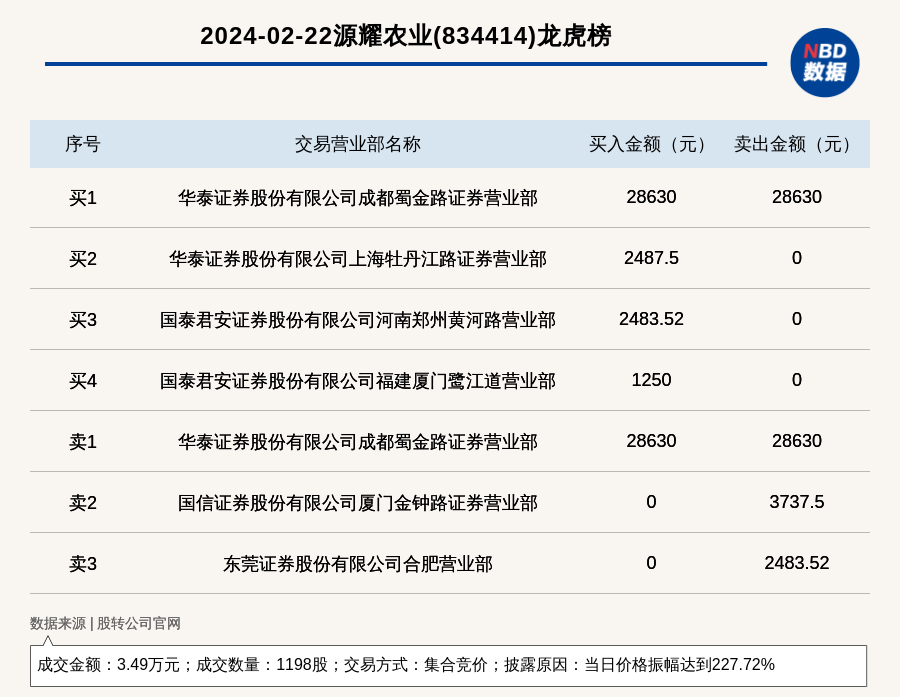Click the 序号 column header
Screen dimensions: 900x697
[83, 144]
